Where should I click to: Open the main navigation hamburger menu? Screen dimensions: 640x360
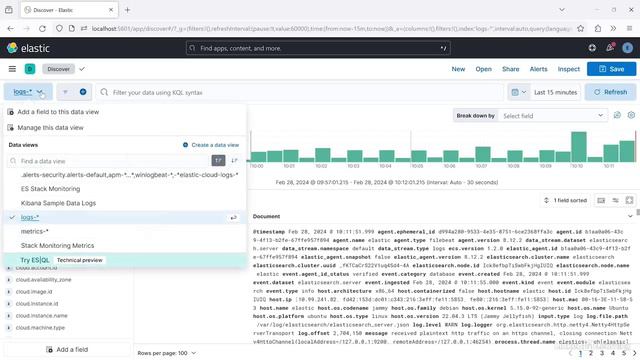pos(12,69)
